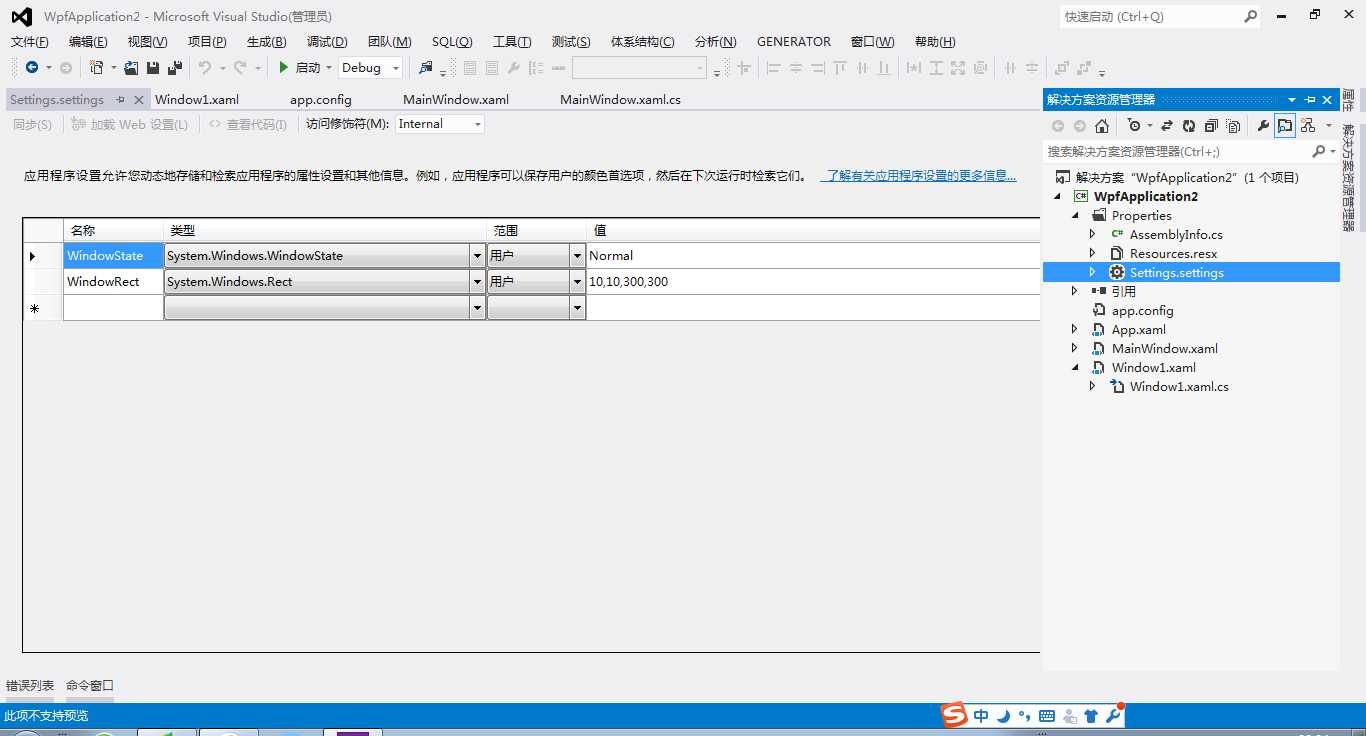The height and width of the screenshot is (736, 1366).
Task: Open the WindowRect type dropdown arrow
Action: [x=476, y=282]
